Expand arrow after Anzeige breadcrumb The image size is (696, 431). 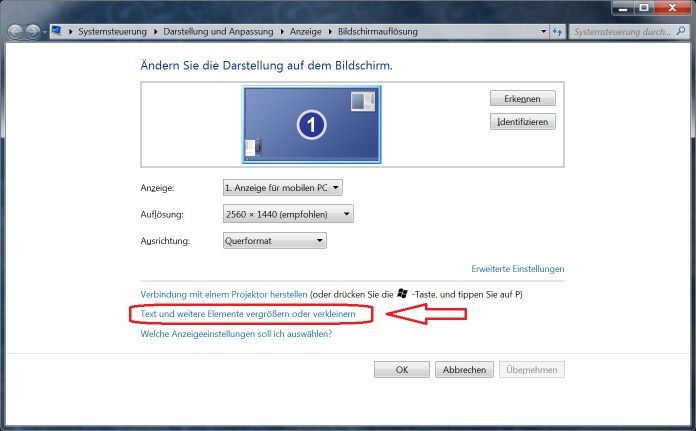pos(330,32)
